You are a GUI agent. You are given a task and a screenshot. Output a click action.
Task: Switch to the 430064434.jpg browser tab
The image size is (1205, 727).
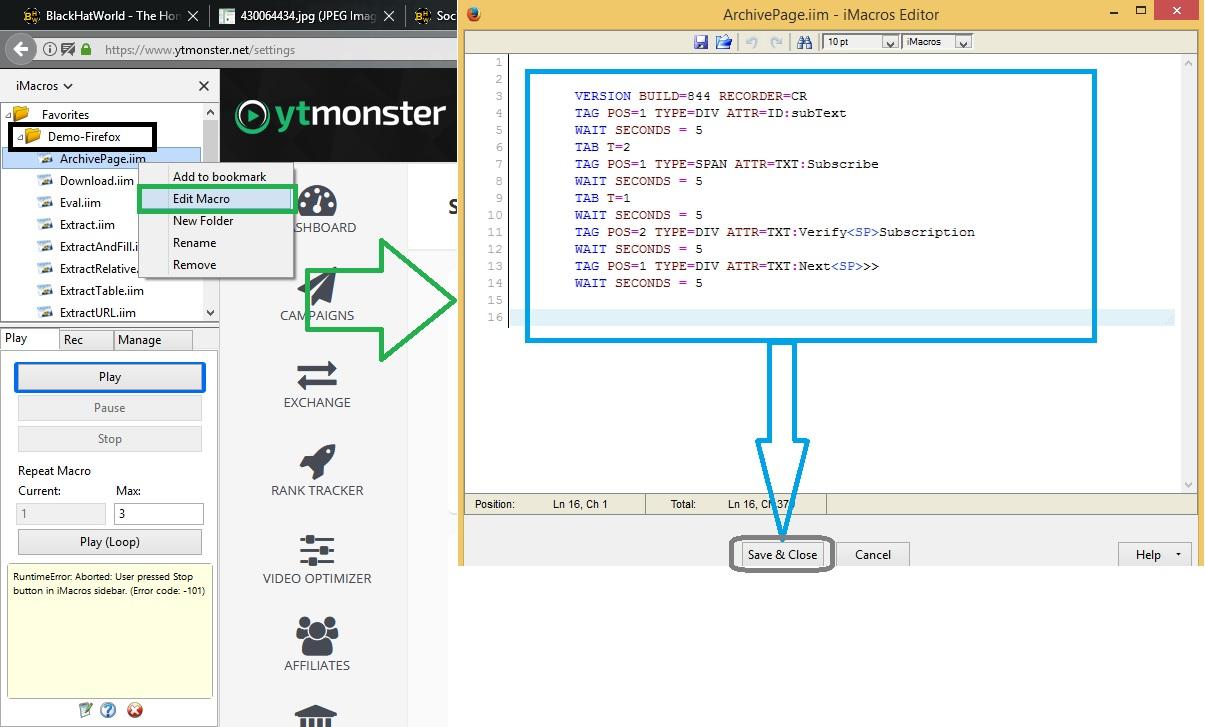pos(306,16)
